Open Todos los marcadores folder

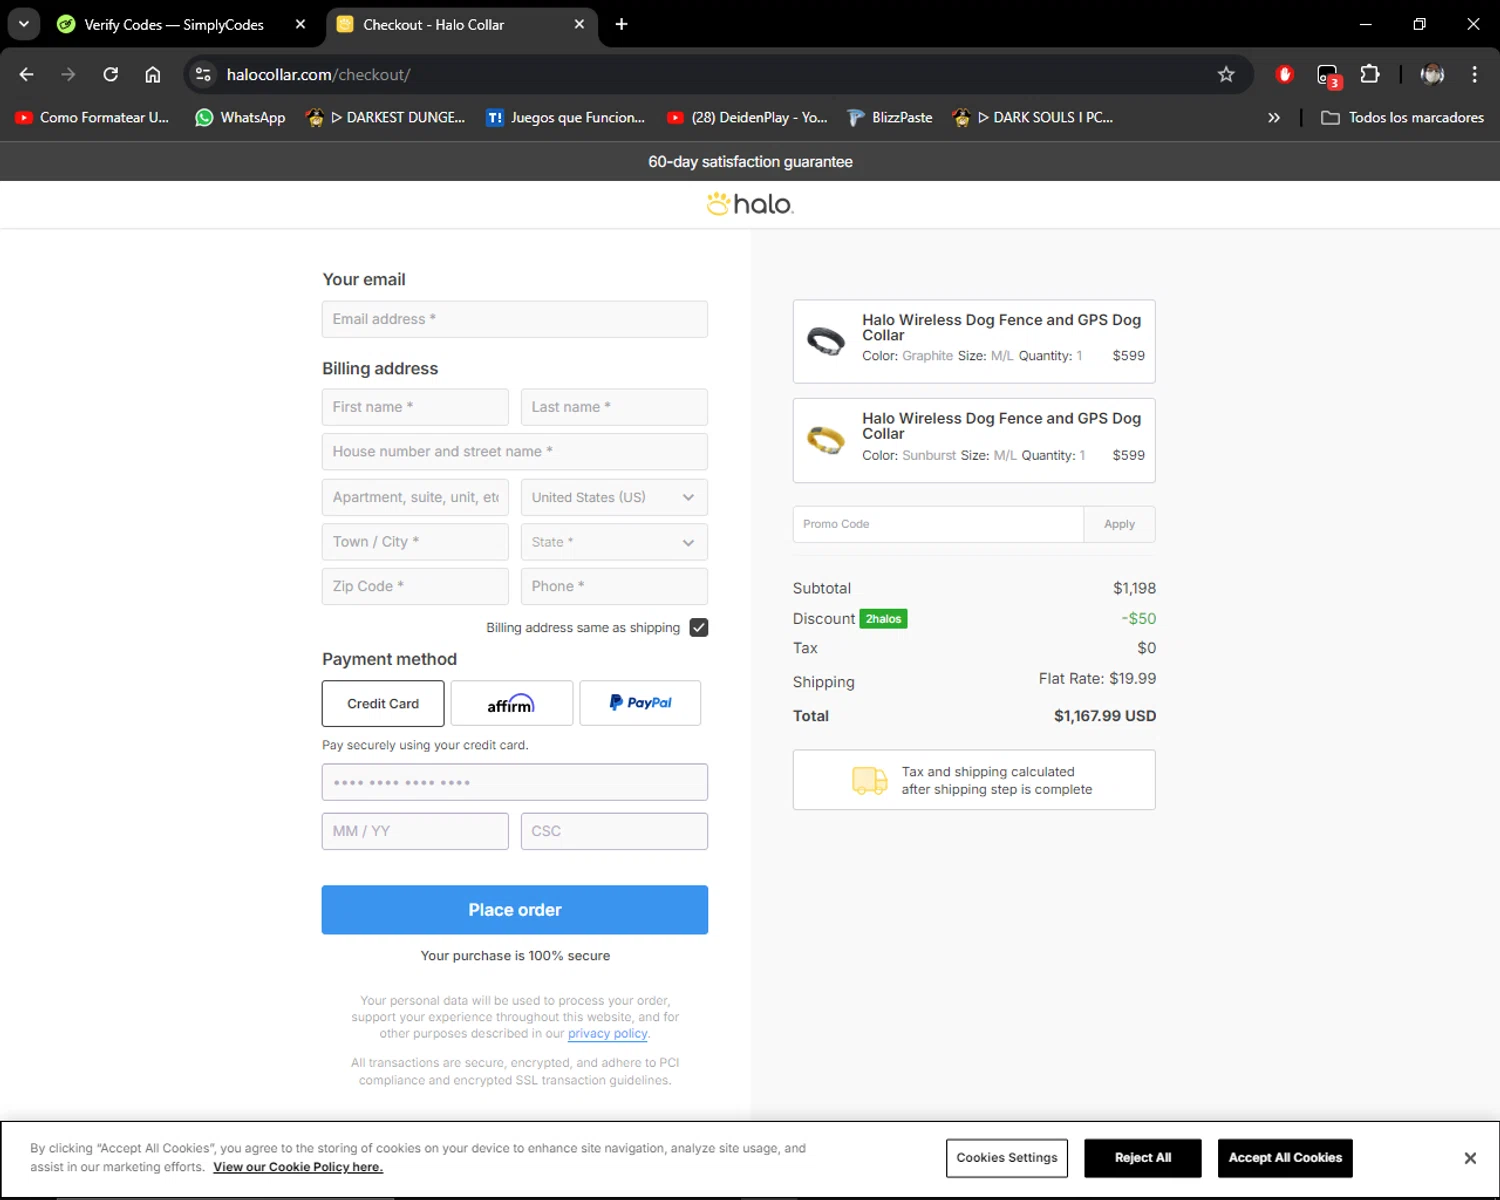tap(1402, 117)
